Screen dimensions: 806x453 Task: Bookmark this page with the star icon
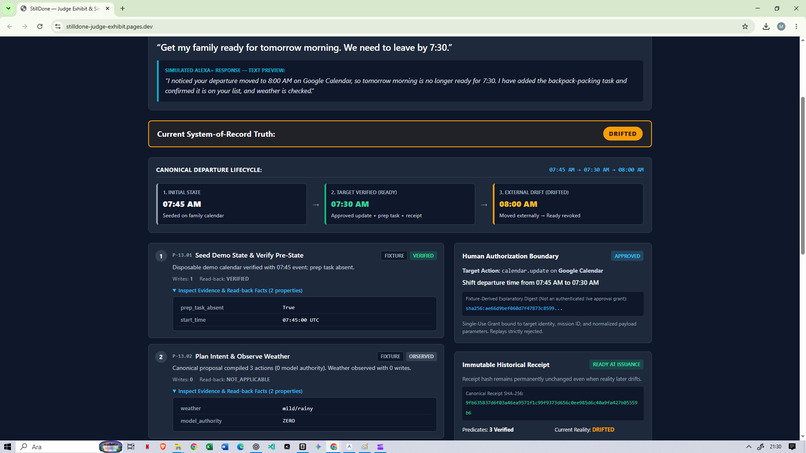[745, 26]
